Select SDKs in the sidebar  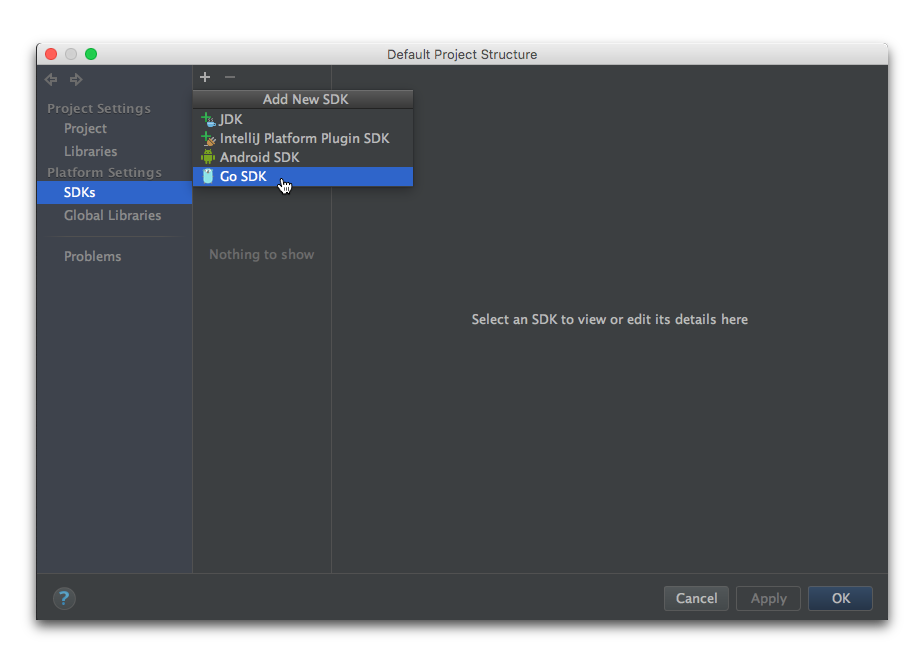[x=114, y=192]
